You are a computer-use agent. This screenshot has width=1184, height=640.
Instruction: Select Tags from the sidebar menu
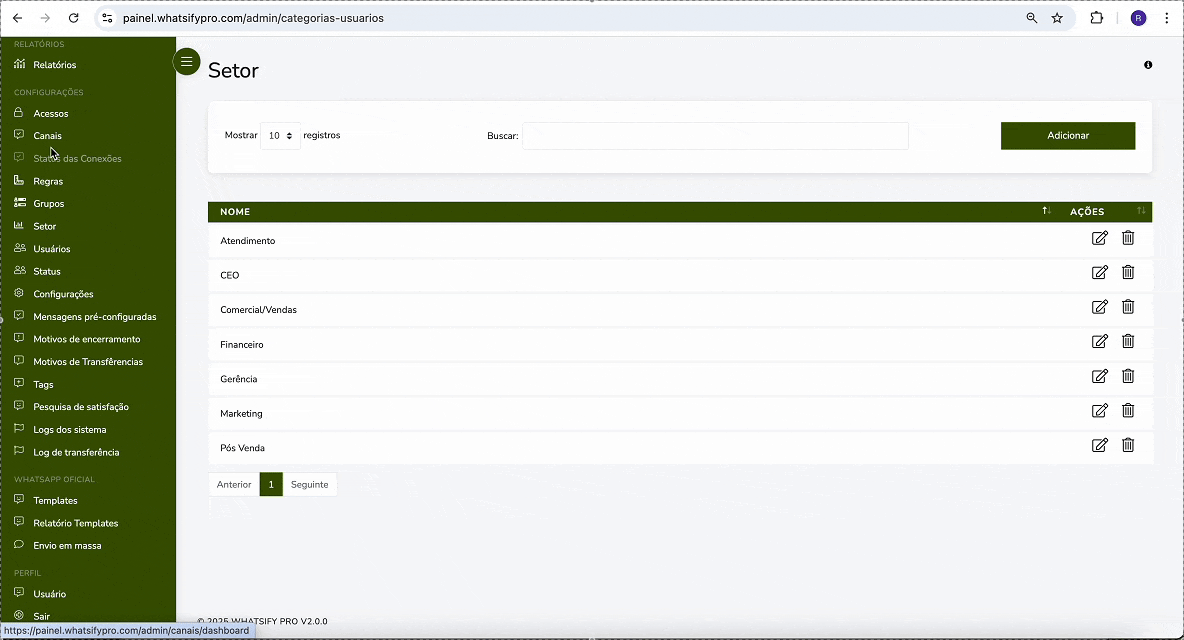pos(43,385)
